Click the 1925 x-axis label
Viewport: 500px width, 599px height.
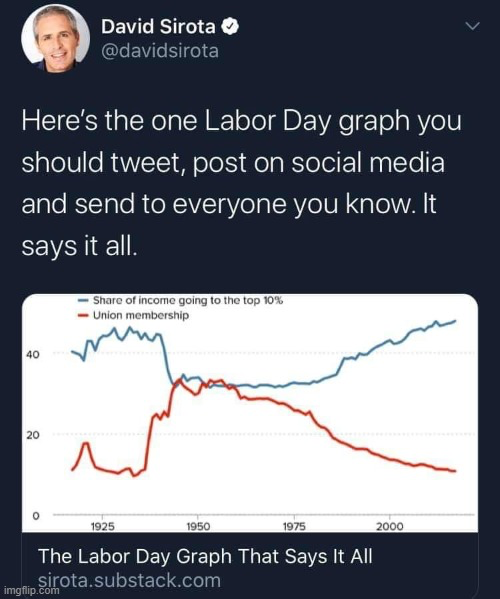[x=103, y=527]
